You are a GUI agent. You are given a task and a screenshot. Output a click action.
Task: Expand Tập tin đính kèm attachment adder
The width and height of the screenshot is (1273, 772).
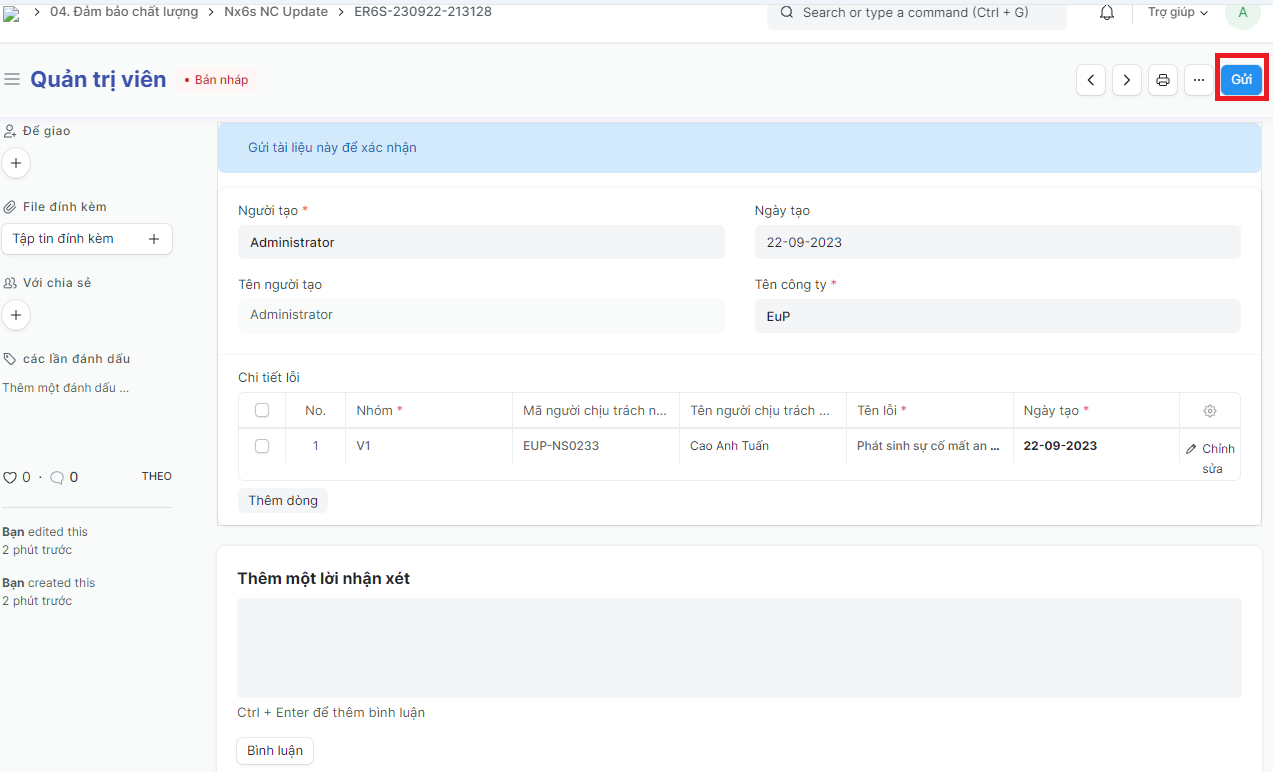(154, 239)
